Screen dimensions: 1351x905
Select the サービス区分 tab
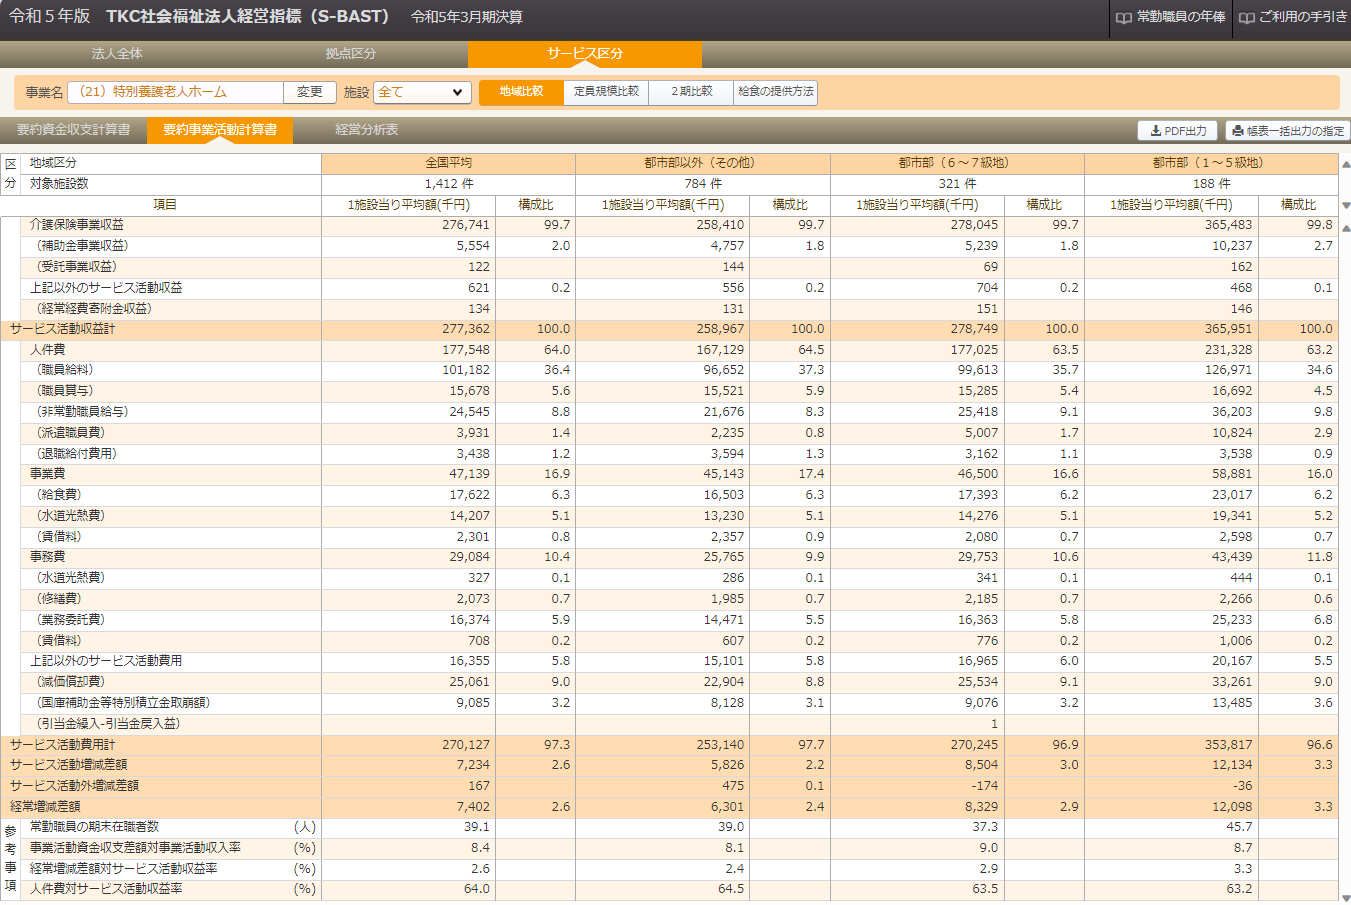tap(584, 53)
